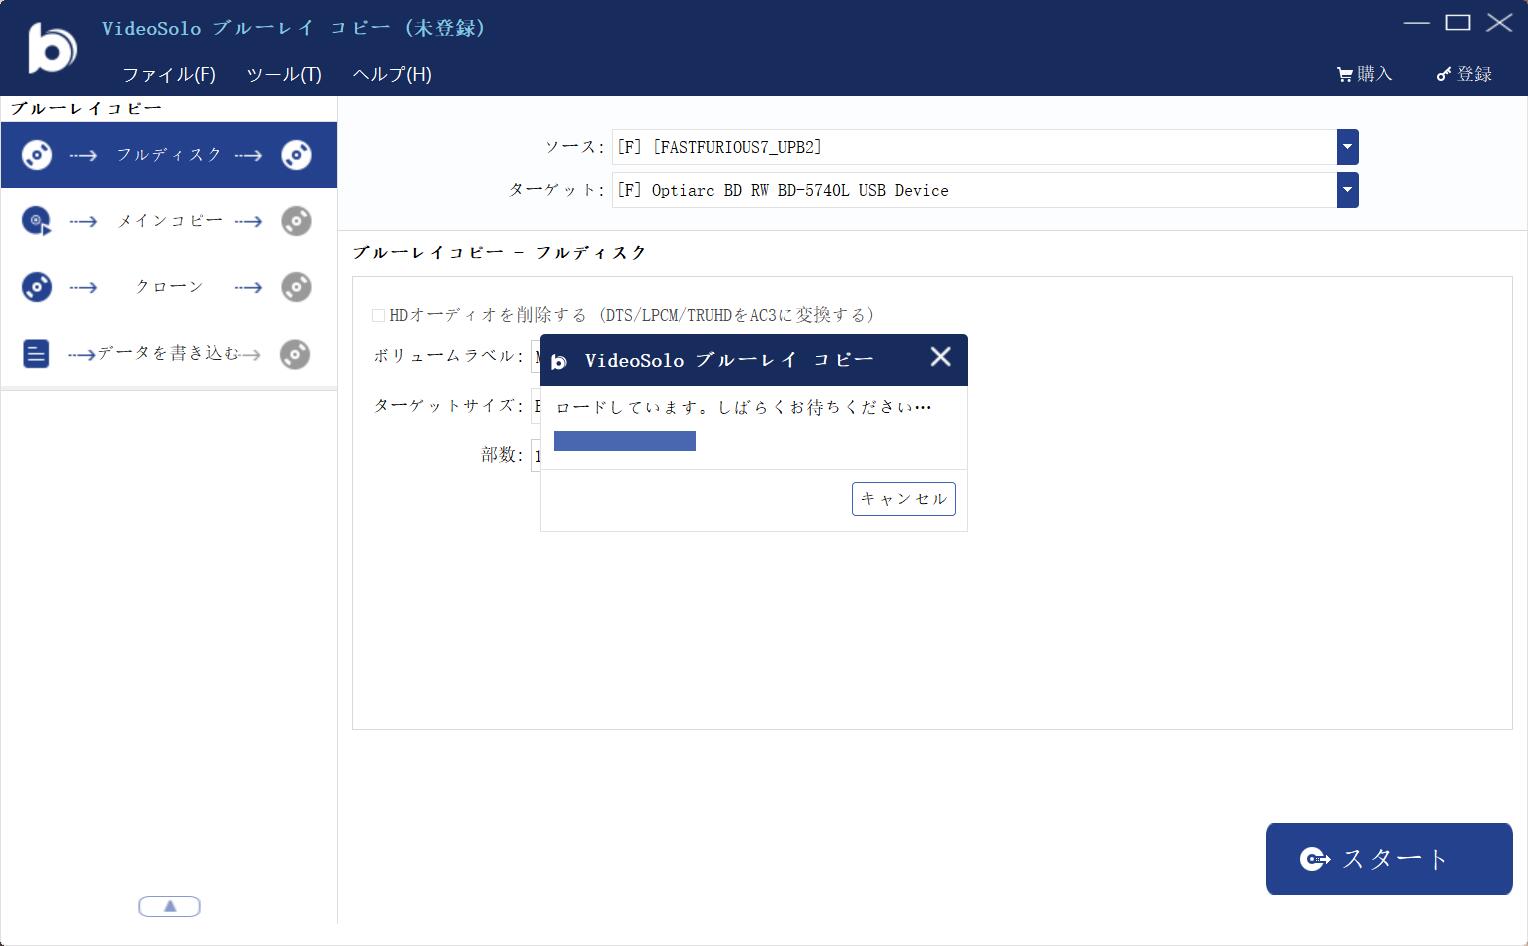The image size is (1528, 946).
Task: Open the ヘルプ(H) menu
Action: pos(392,74)
